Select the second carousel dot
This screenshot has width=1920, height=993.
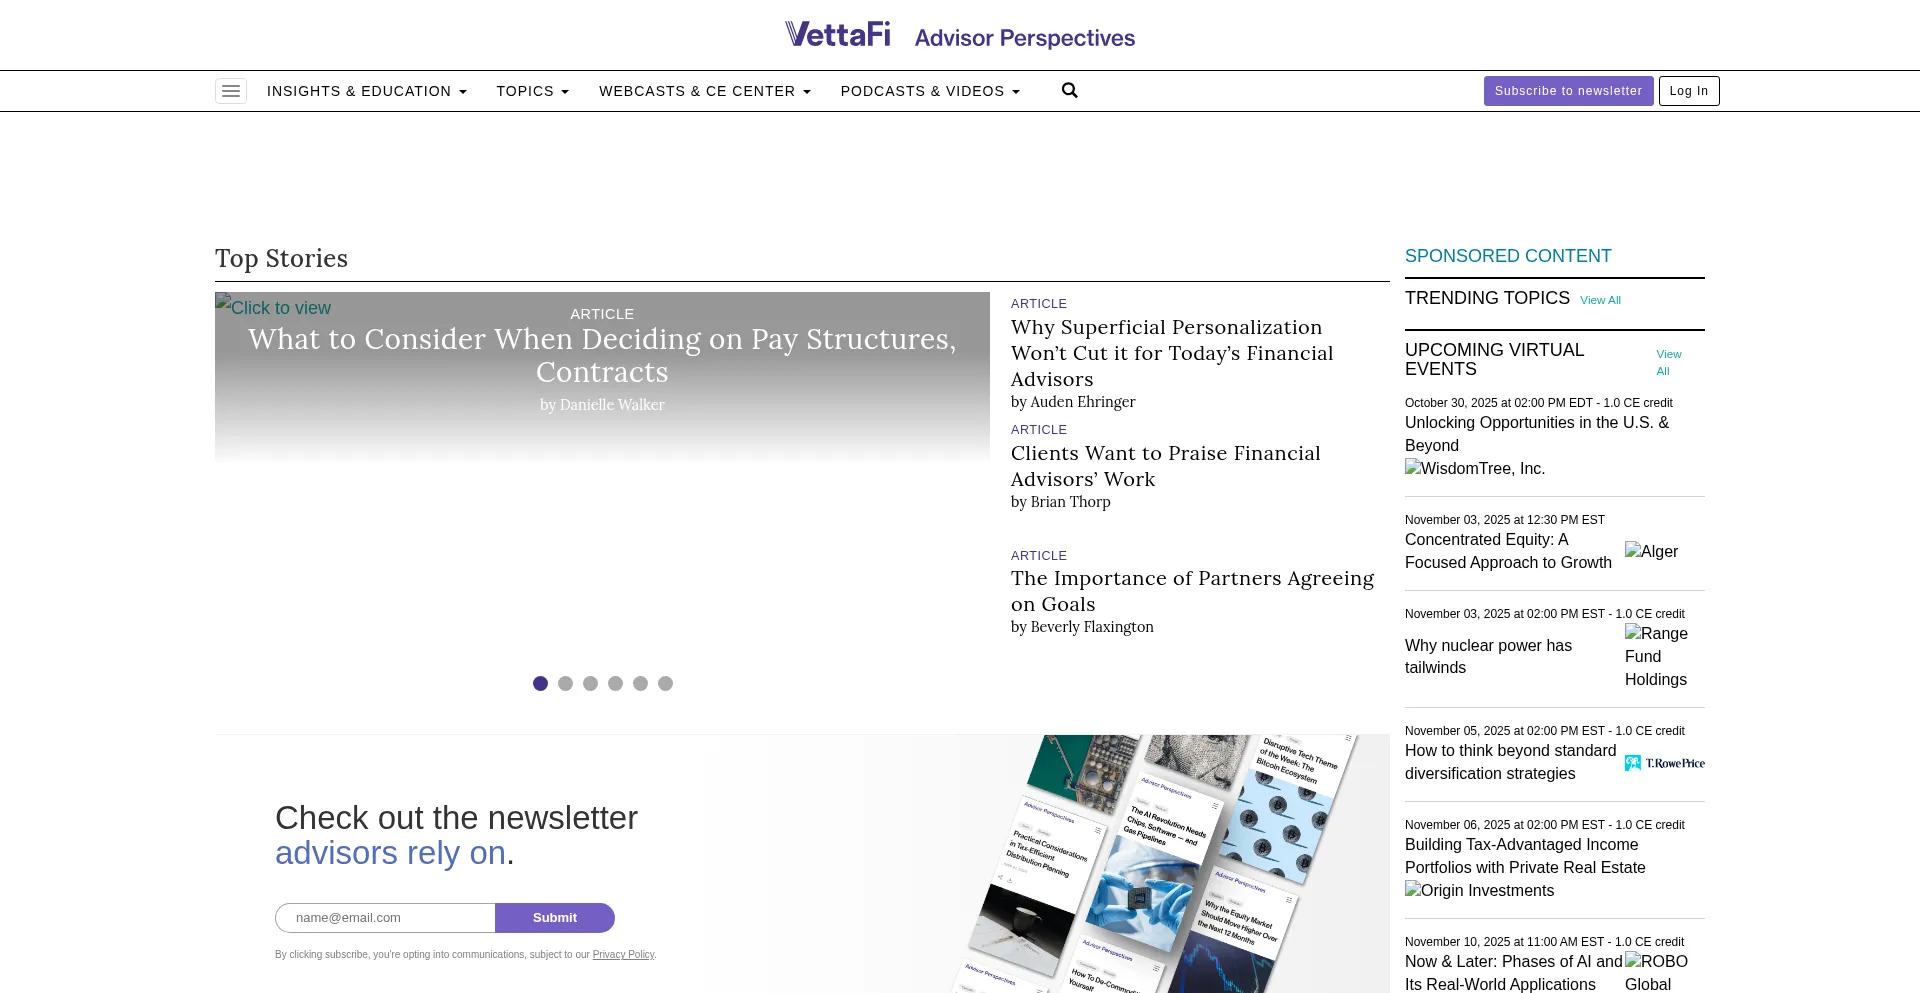(x=565, y=684)
